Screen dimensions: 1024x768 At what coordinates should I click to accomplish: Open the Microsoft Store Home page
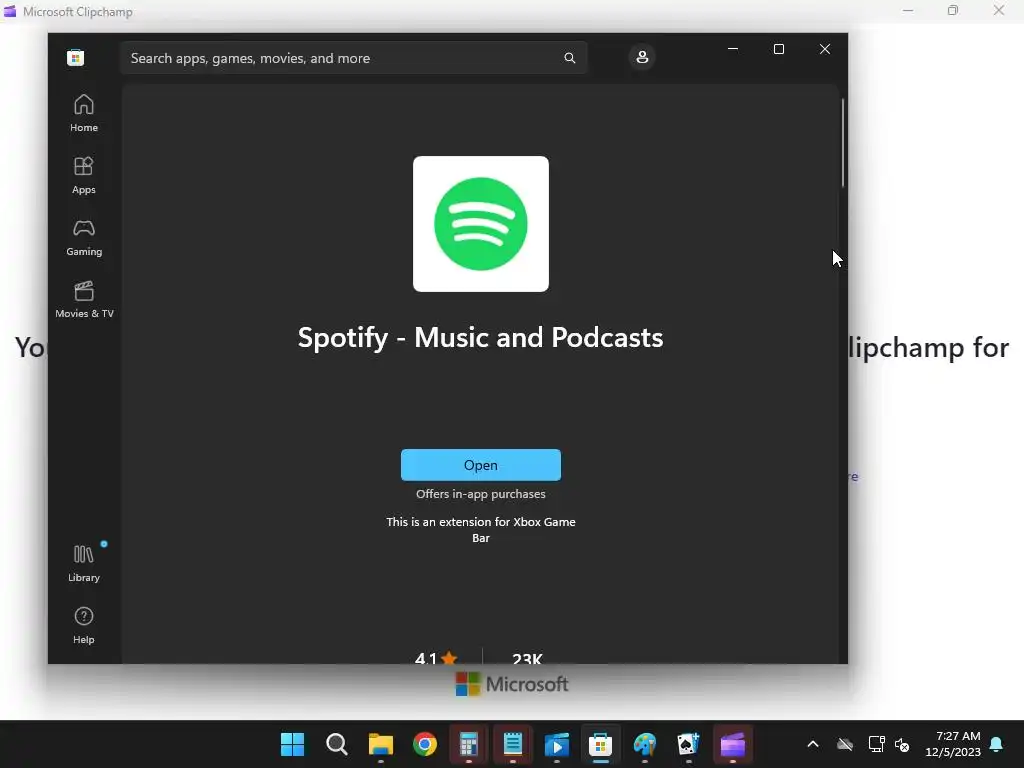[84, 113]
